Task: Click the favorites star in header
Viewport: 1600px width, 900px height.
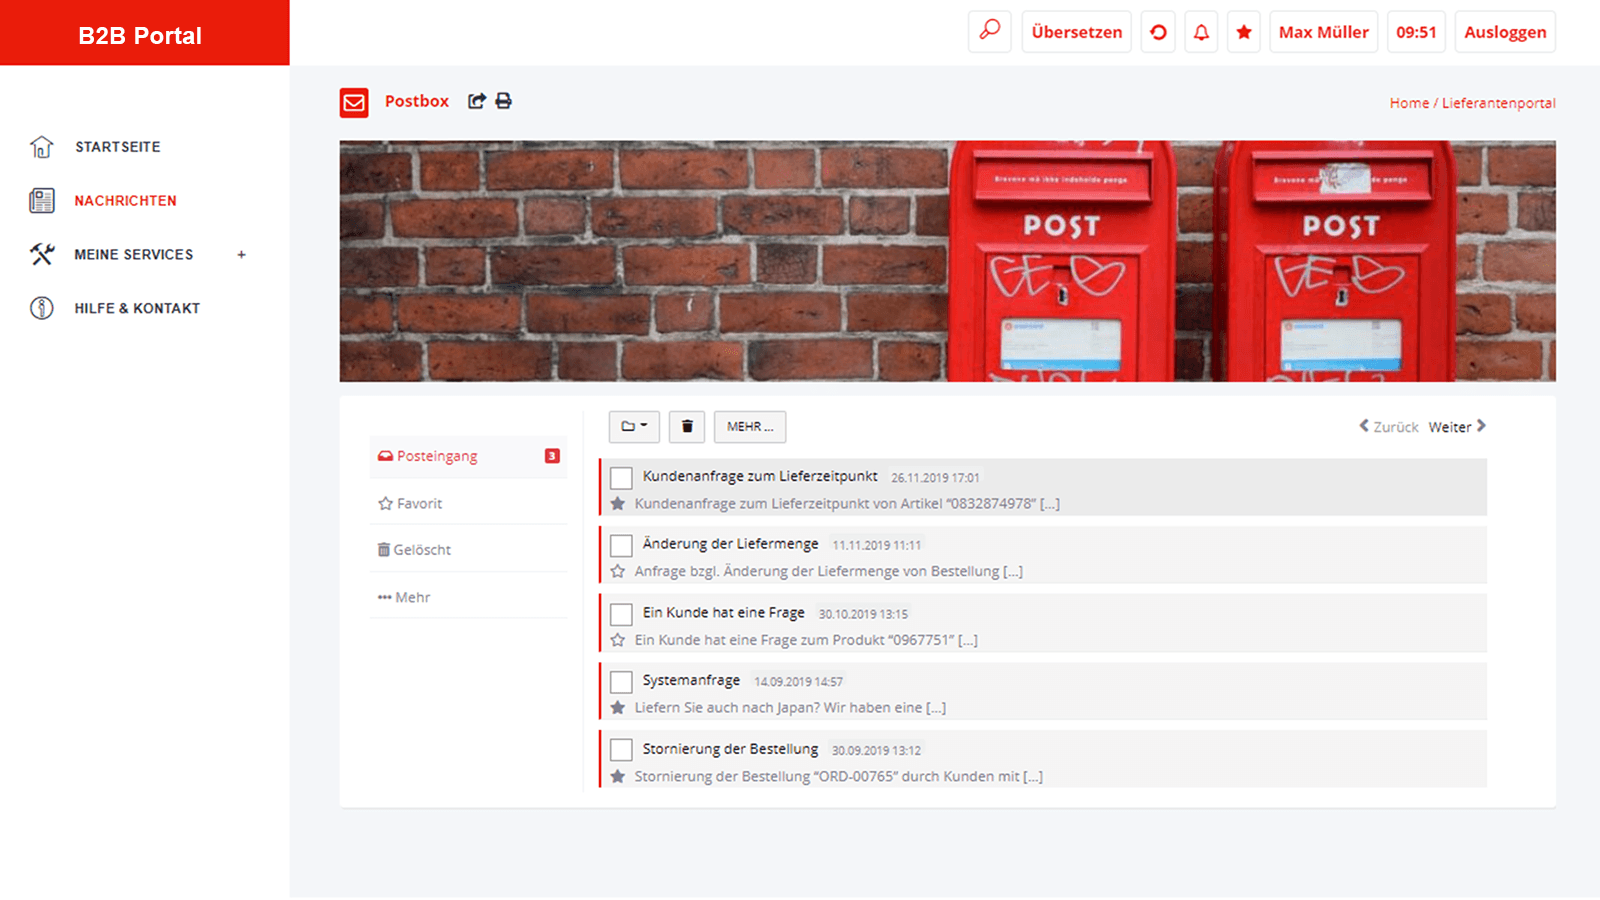Action: click(1244, 32)
